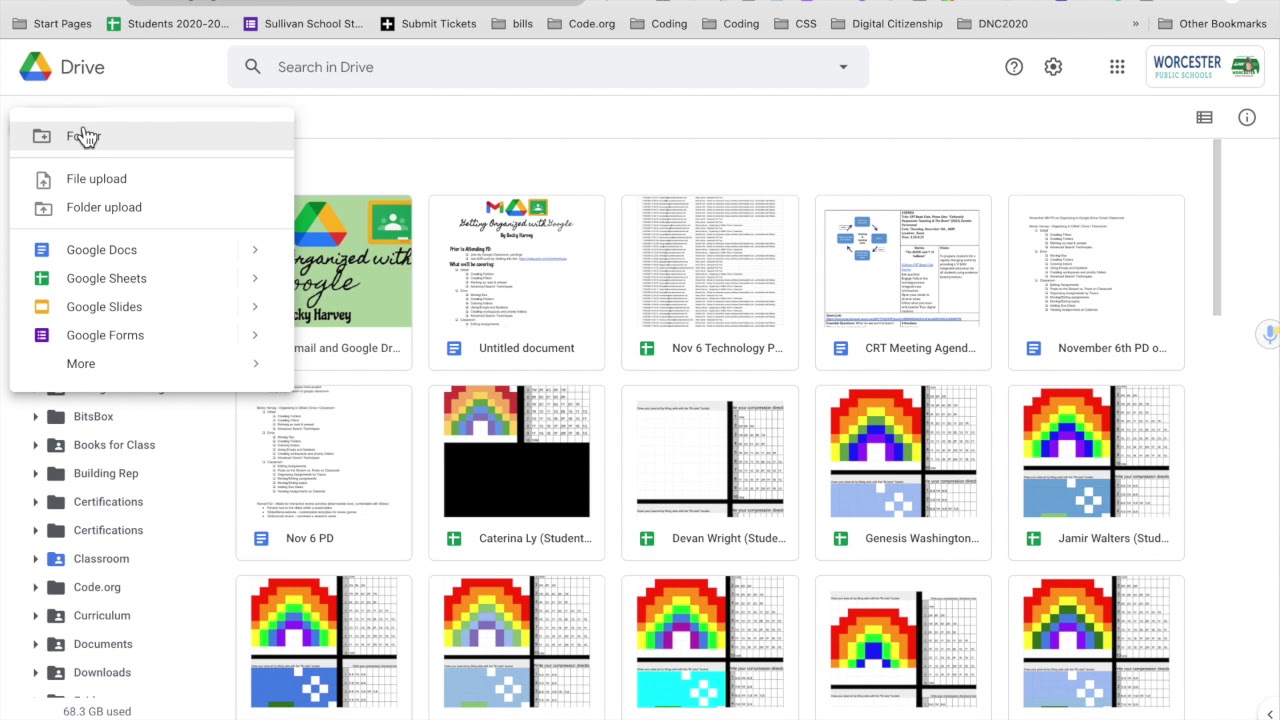Open the Google apps grid icon
This screenshot has width=1280, height=720.
click(x=1117, y=67)
